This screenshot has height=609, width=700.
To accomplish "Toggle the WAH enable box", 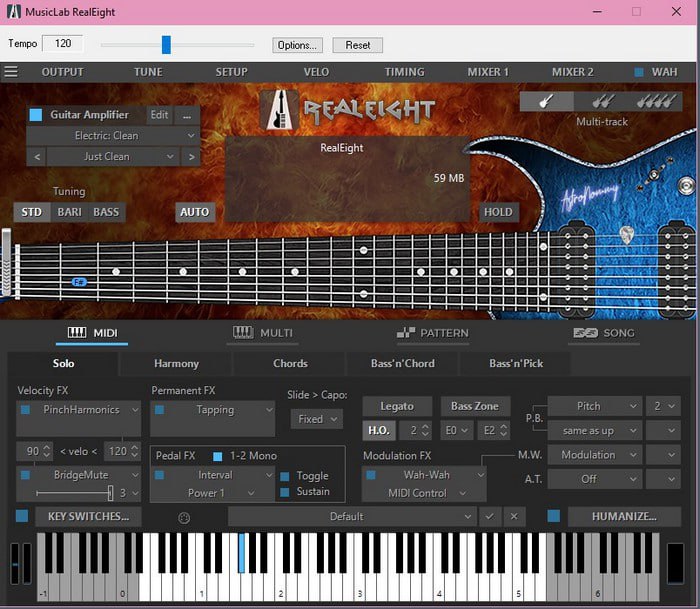I will [639, 72].
